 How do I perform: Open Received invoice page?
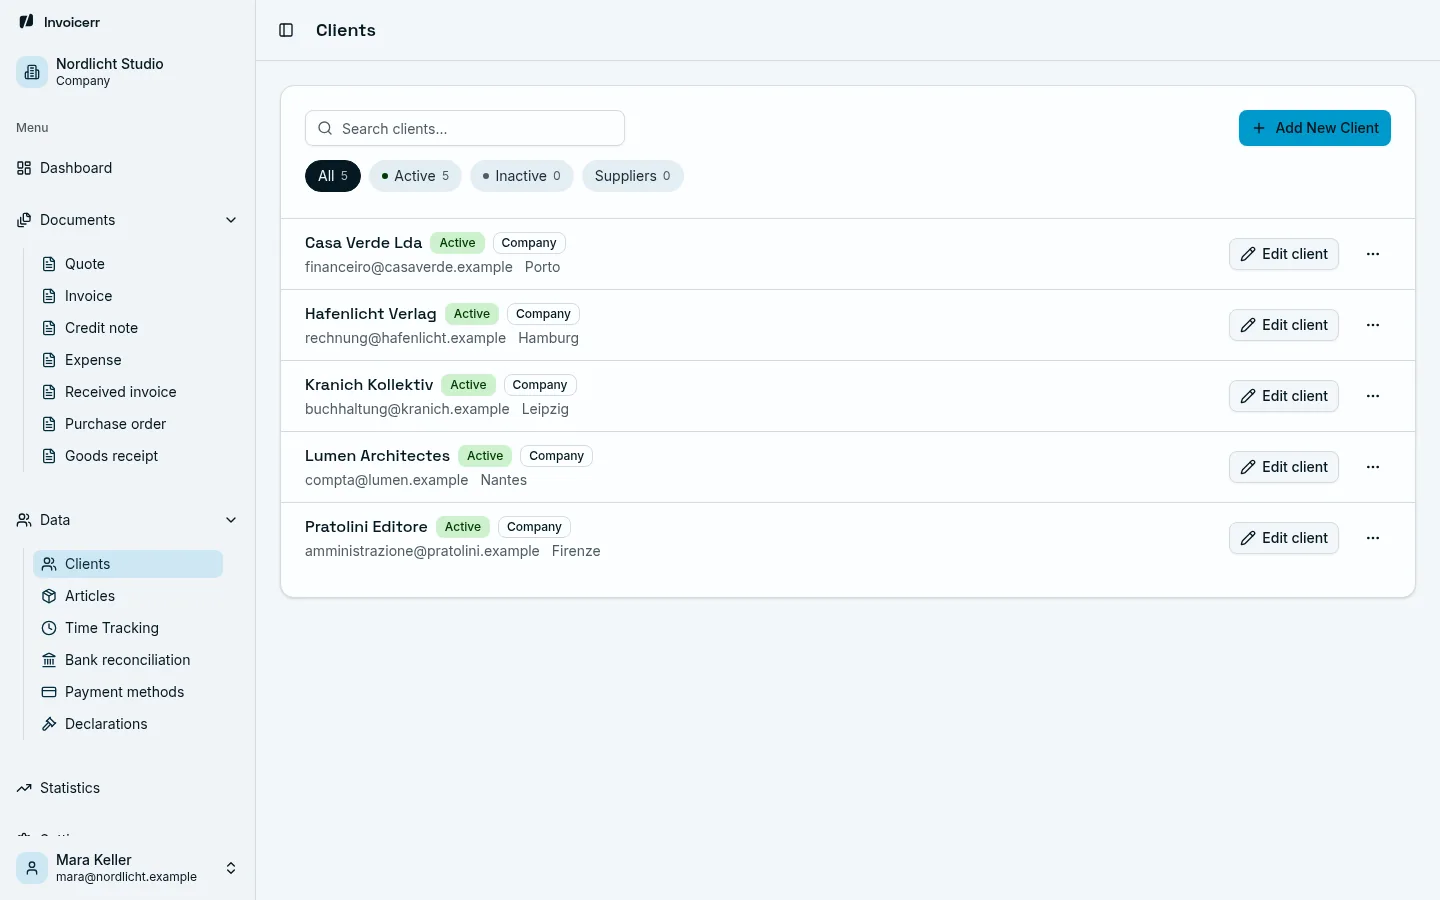(x=128, y=392)
